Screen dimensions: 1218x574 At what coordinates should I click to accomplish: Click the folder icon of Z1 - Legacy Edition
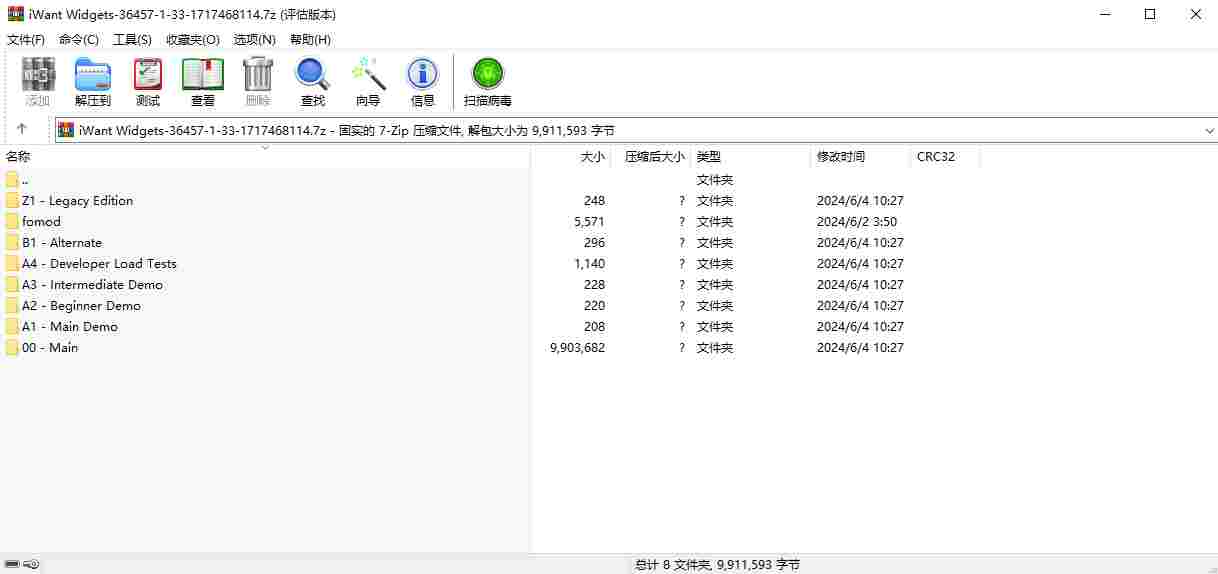coord(12,201)
